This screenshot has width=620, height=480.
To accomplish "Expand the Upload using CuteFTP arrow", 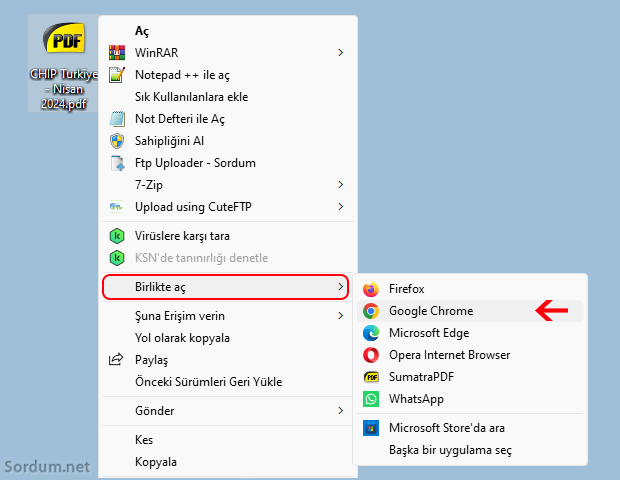I will pyautogui.click(x=340, y=207).
